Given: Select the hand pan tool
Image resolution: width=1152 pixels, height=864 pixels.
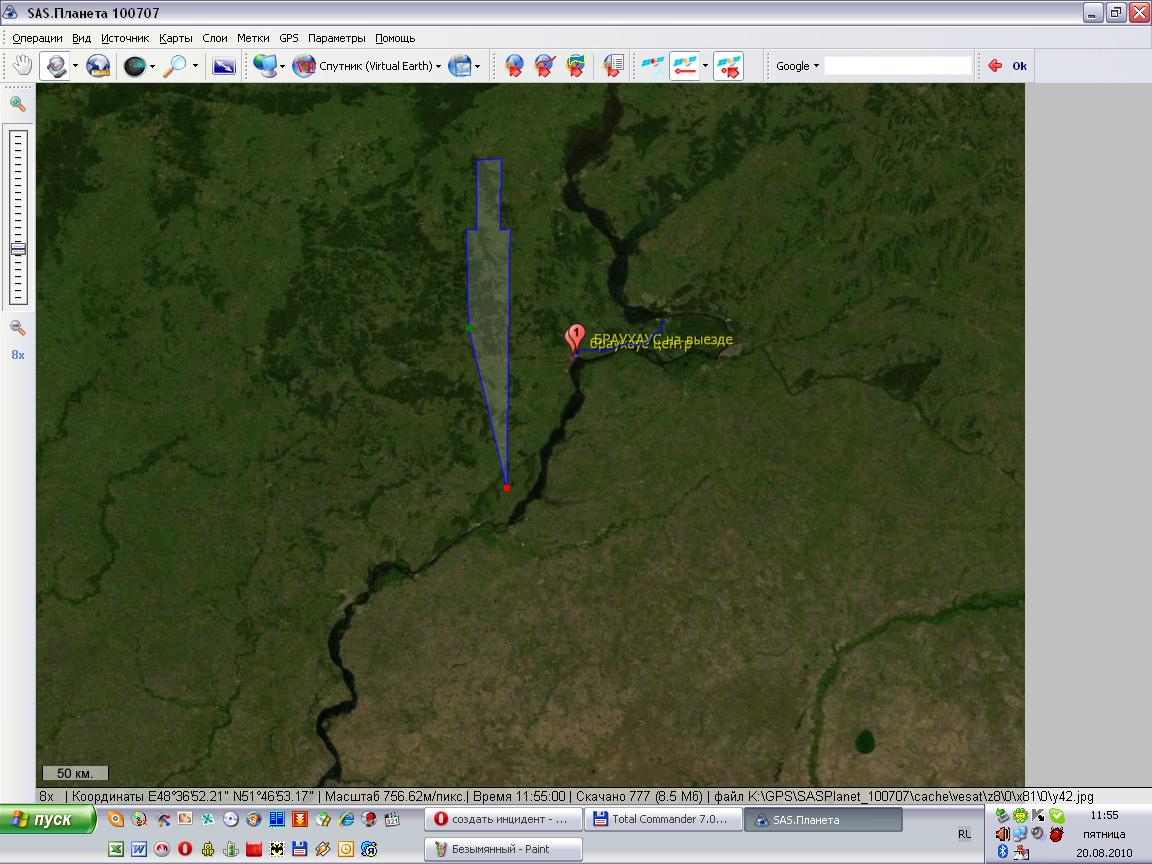Looking at the screenshot, I should [x=22, y=66].
